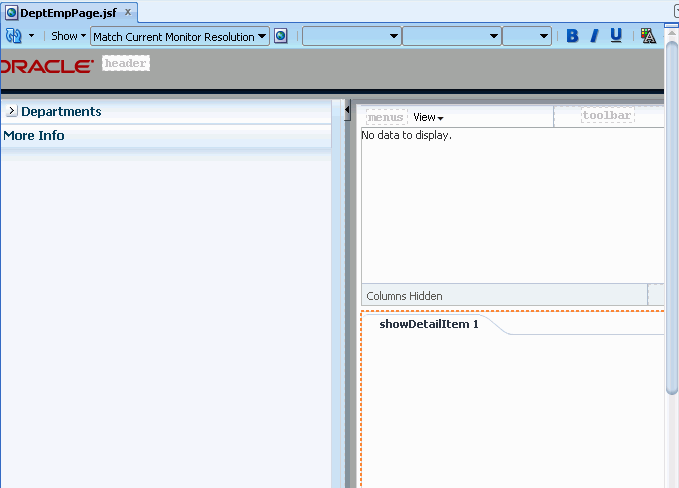Click the Refresh page icon in toolbar
This screenshot has height=488, width=679.
[x=14, y=36]
